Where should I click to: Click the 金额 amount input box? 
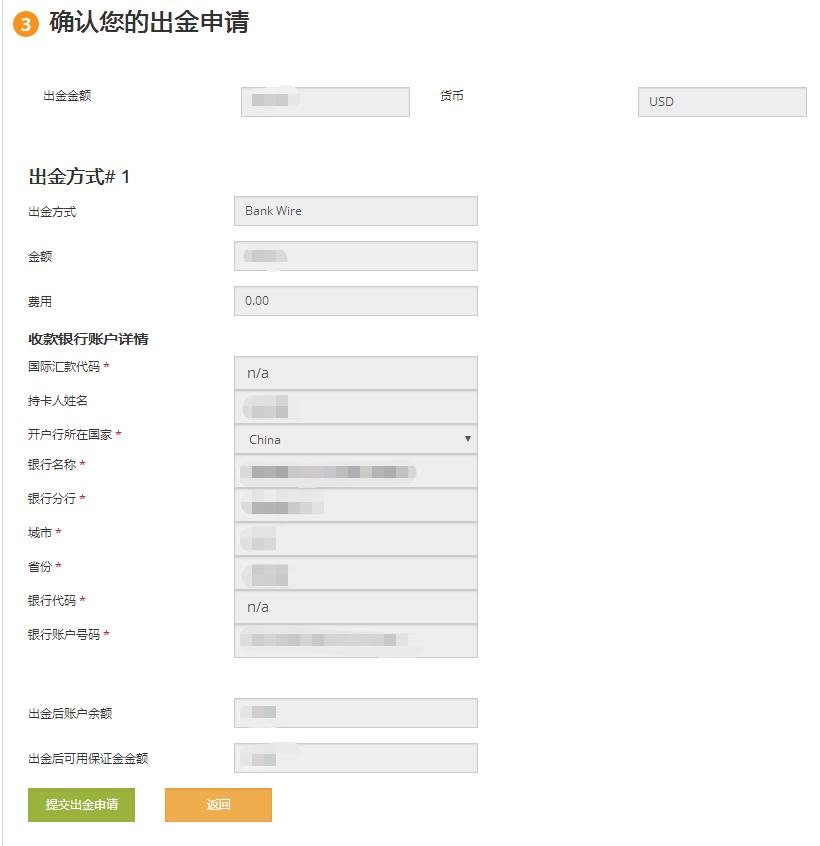point(355,256)
